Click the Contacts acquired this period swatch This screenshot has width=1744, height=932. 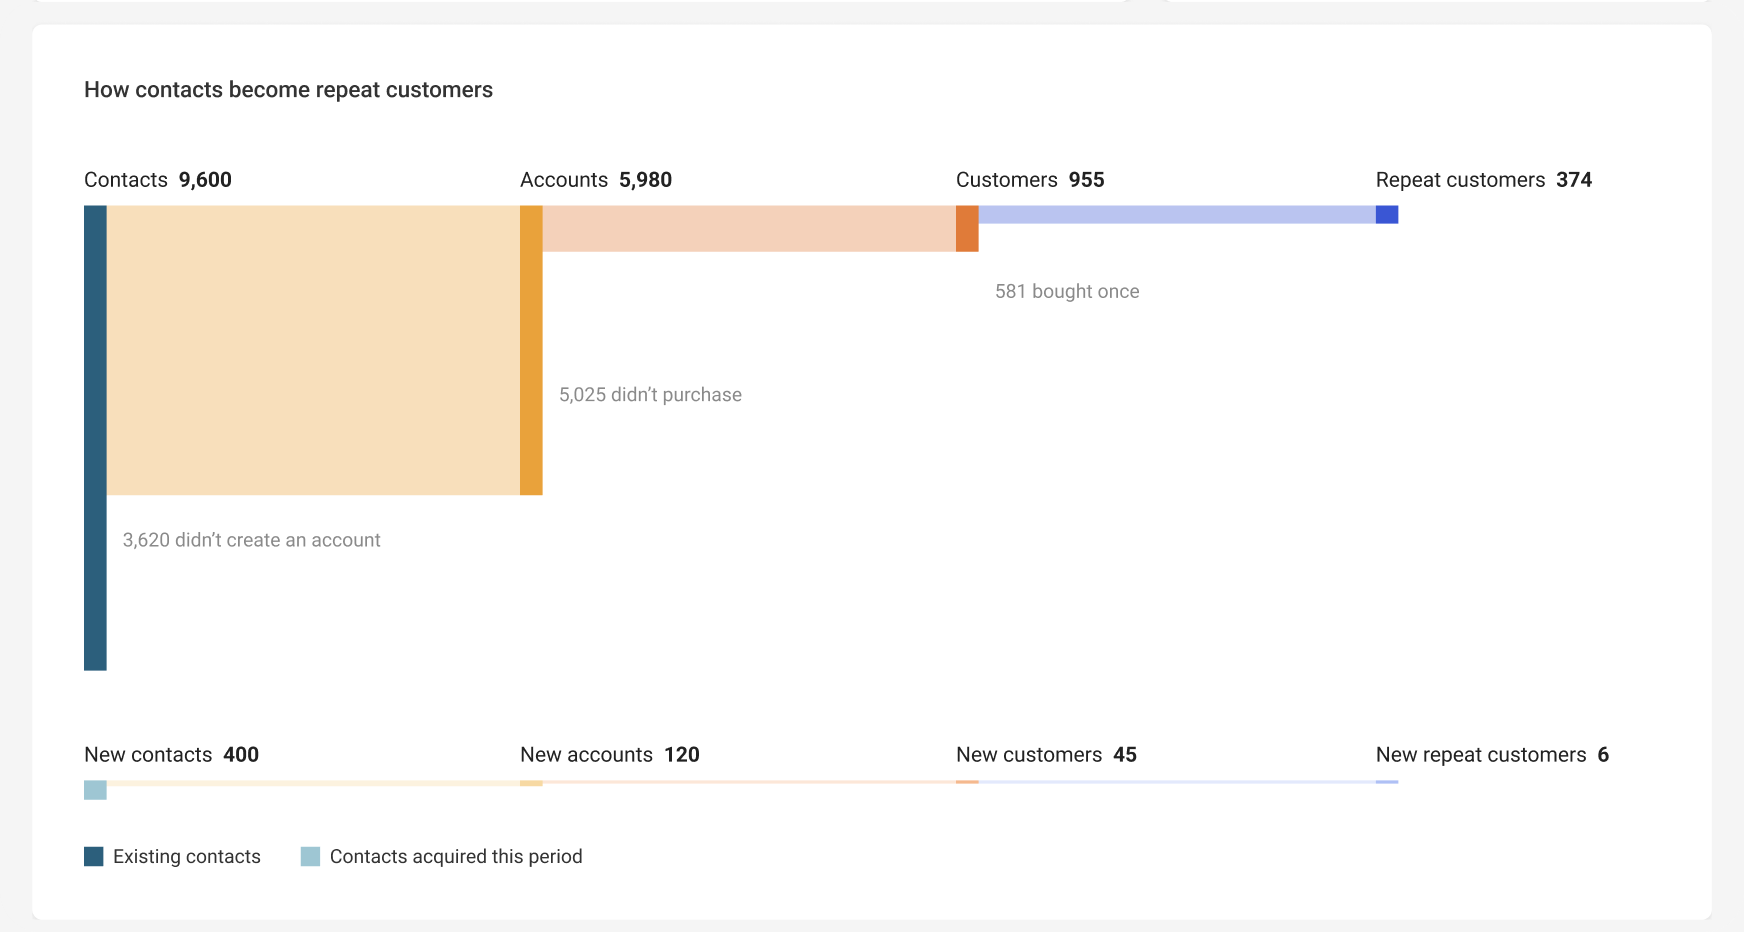[x=310, y=856]
